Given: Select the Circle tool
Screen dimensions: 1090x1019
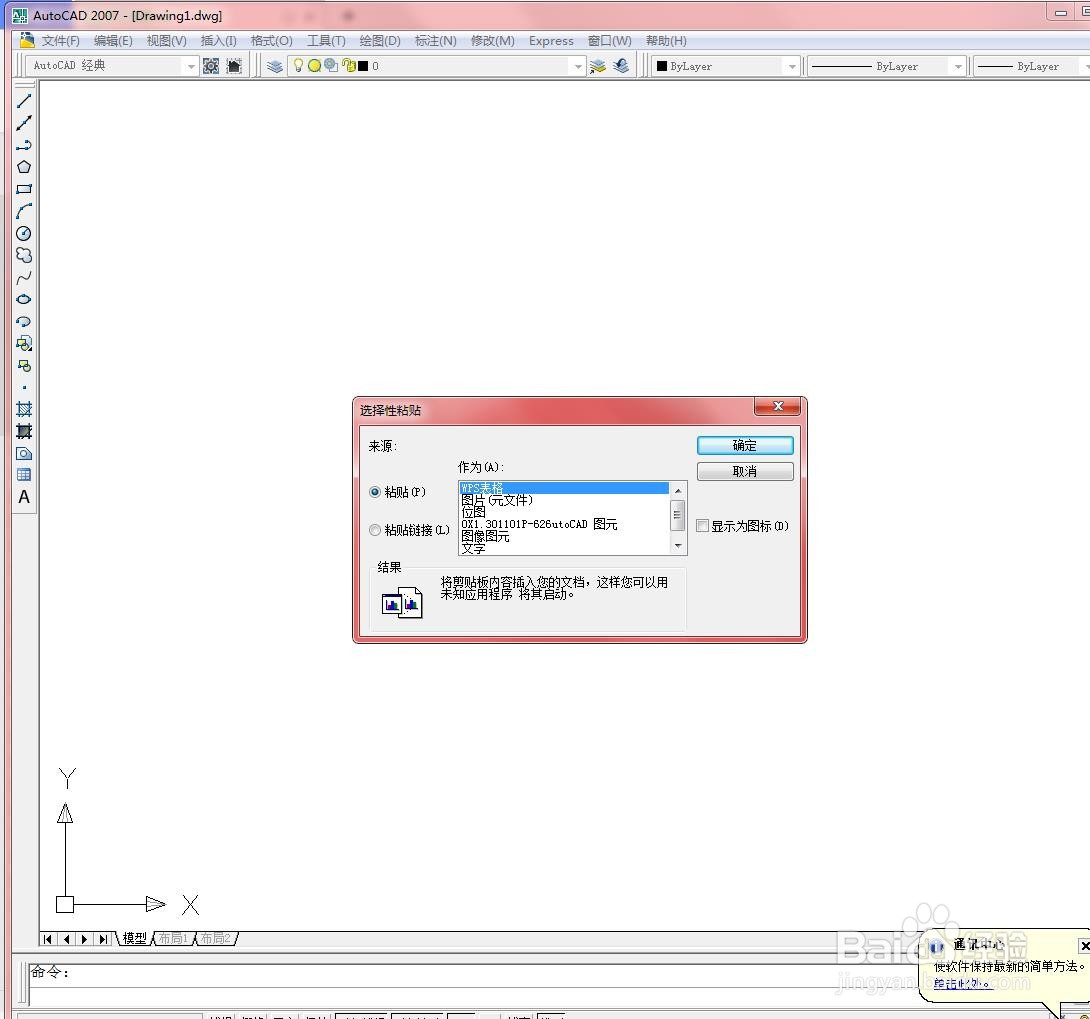Looking at the screenshot, I should [x=24, y=234].
